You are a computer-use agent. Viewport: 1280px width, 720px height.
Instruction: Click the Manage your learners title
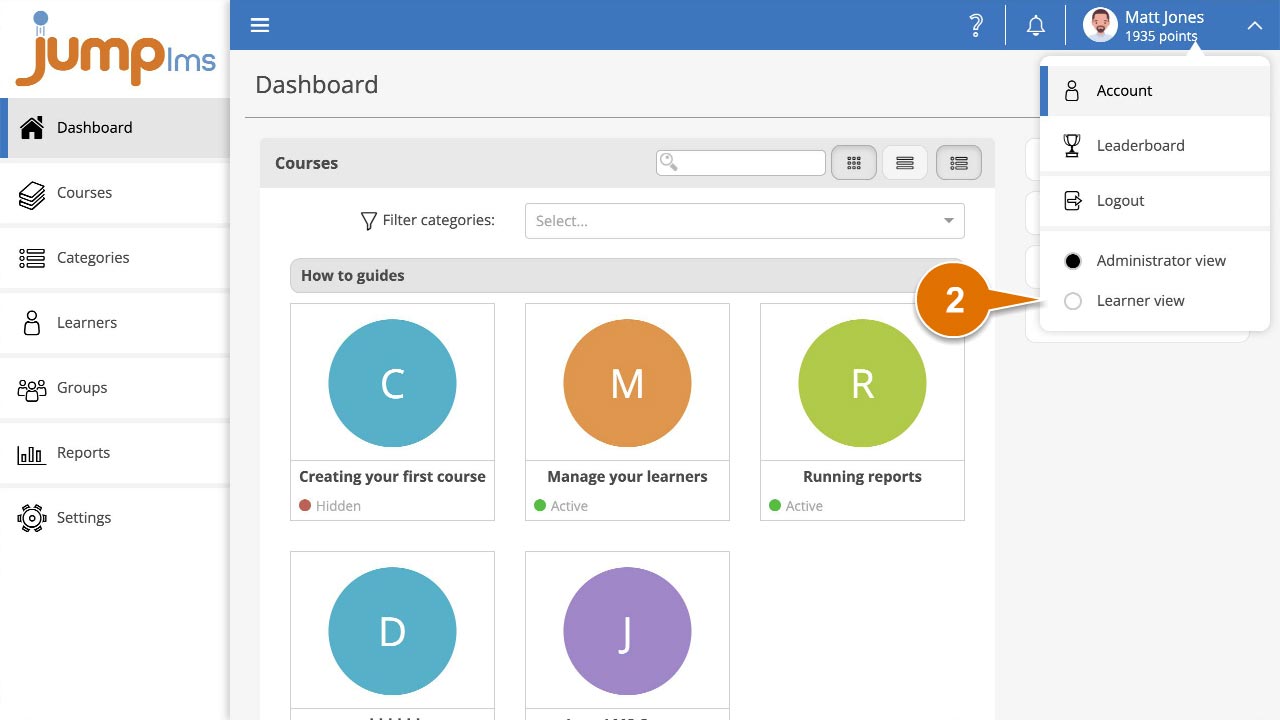627,477
